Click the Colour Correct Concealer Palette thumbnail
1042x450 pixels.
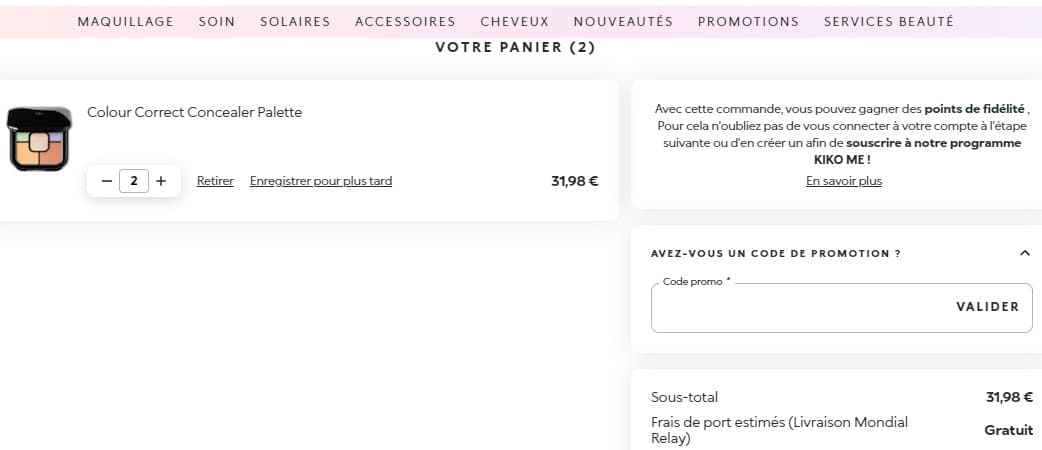(39, 138)
